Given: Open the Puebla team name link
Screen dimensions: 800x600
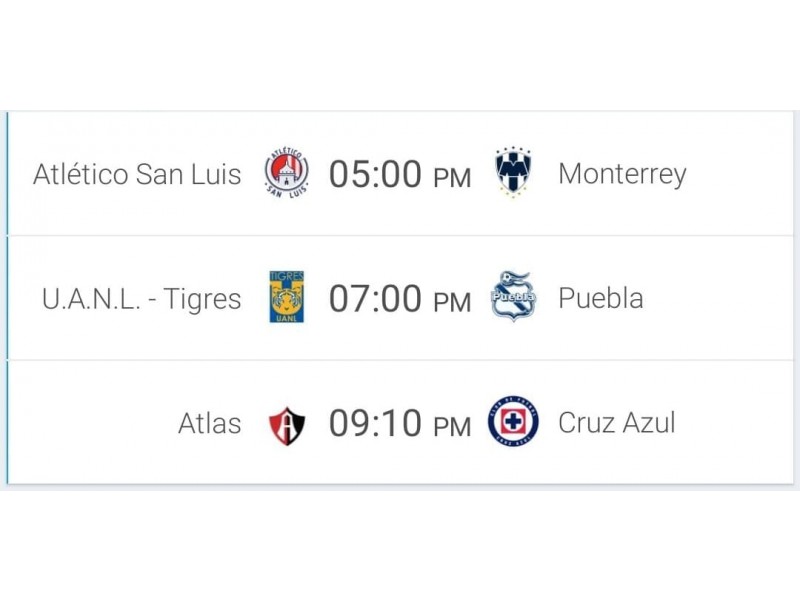Looking at the screenshot, I should click(601, 298).
